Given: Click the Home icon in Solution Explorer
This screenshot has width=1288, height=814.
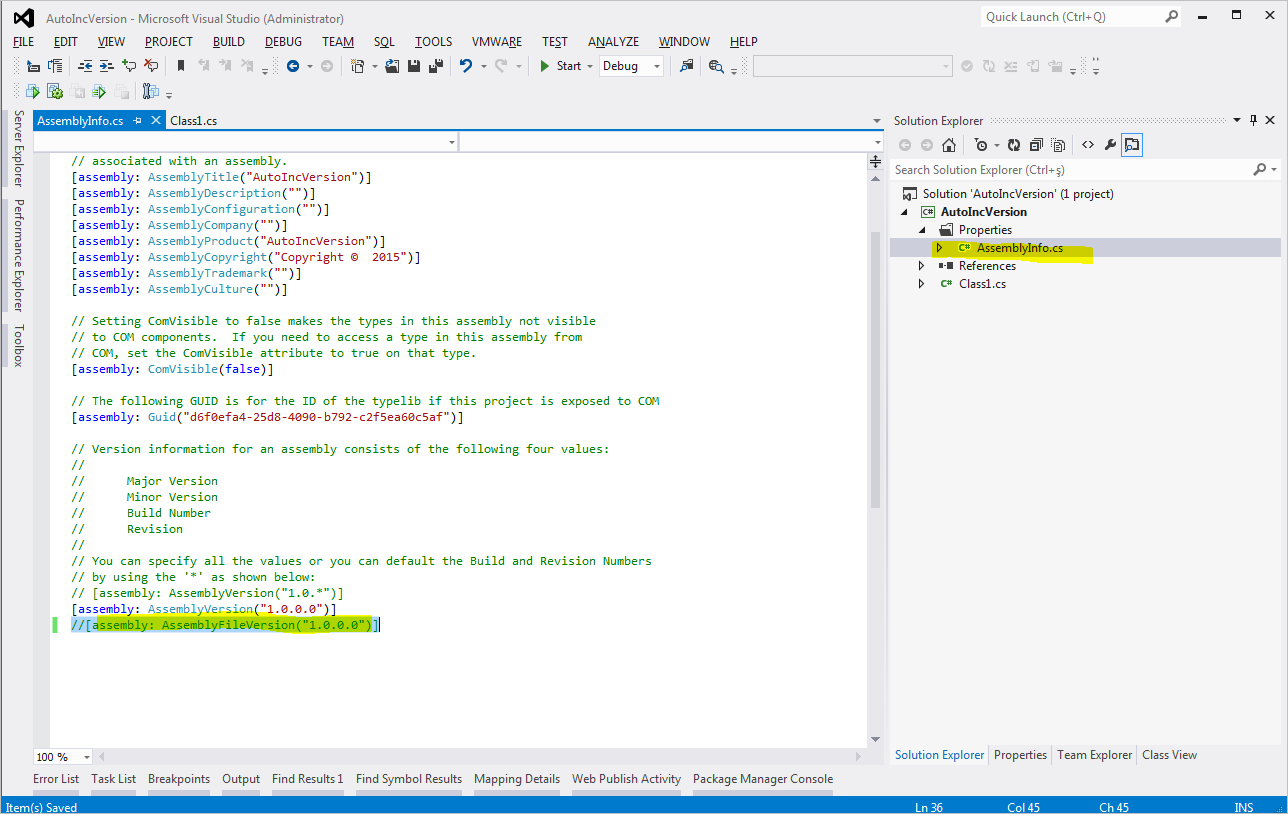Looking at the screenshot, I should coord(949,145).
